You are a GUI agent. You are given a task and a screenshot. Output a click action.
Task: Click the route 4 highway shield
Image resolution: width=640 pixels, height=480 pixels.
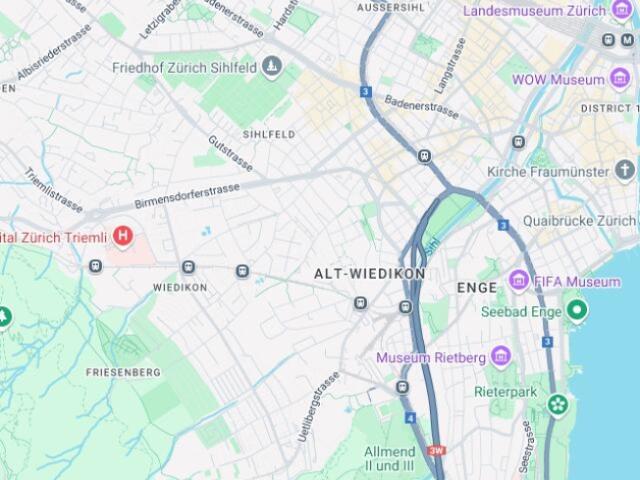pos(410,418)
